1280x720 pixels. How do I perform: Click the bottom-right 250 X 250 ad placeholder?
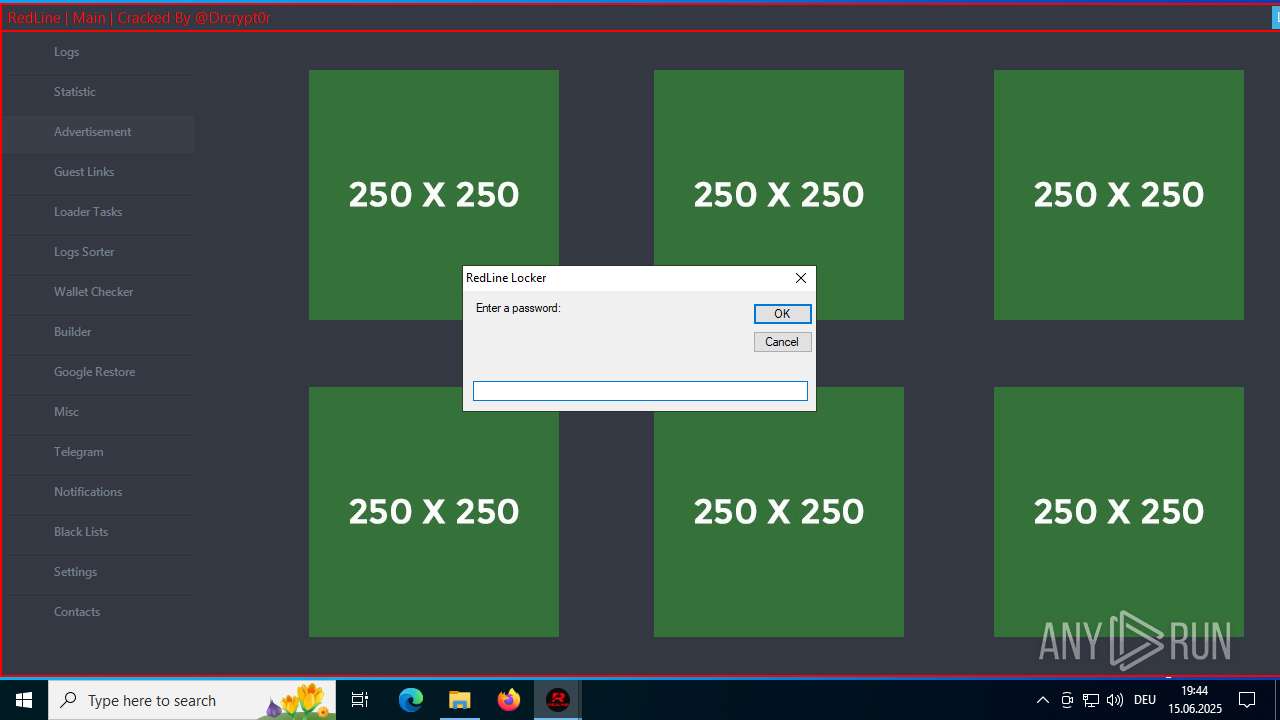pyautogui.click(x=1119, y=512)
